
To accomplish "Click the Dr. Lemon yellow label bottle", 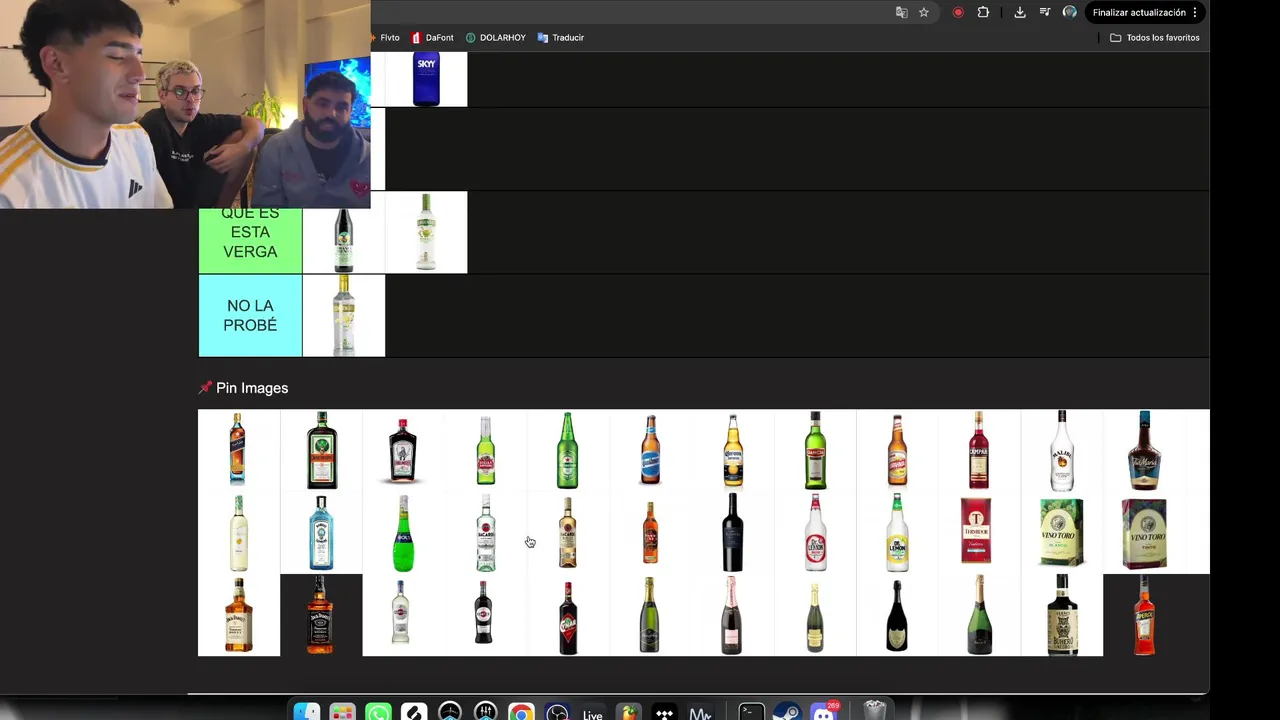I will (x=897, y=533).
